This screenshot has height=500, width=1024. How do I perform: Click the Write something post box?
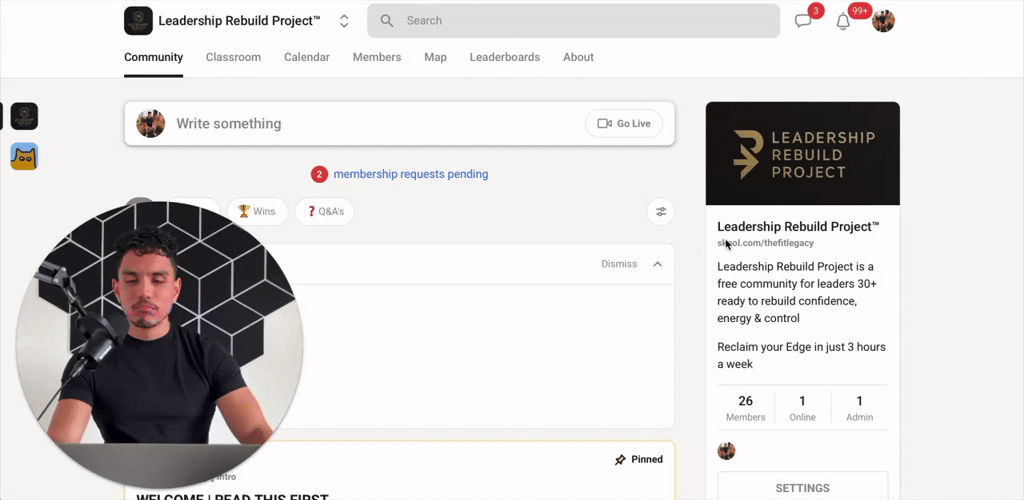(399, 123)
